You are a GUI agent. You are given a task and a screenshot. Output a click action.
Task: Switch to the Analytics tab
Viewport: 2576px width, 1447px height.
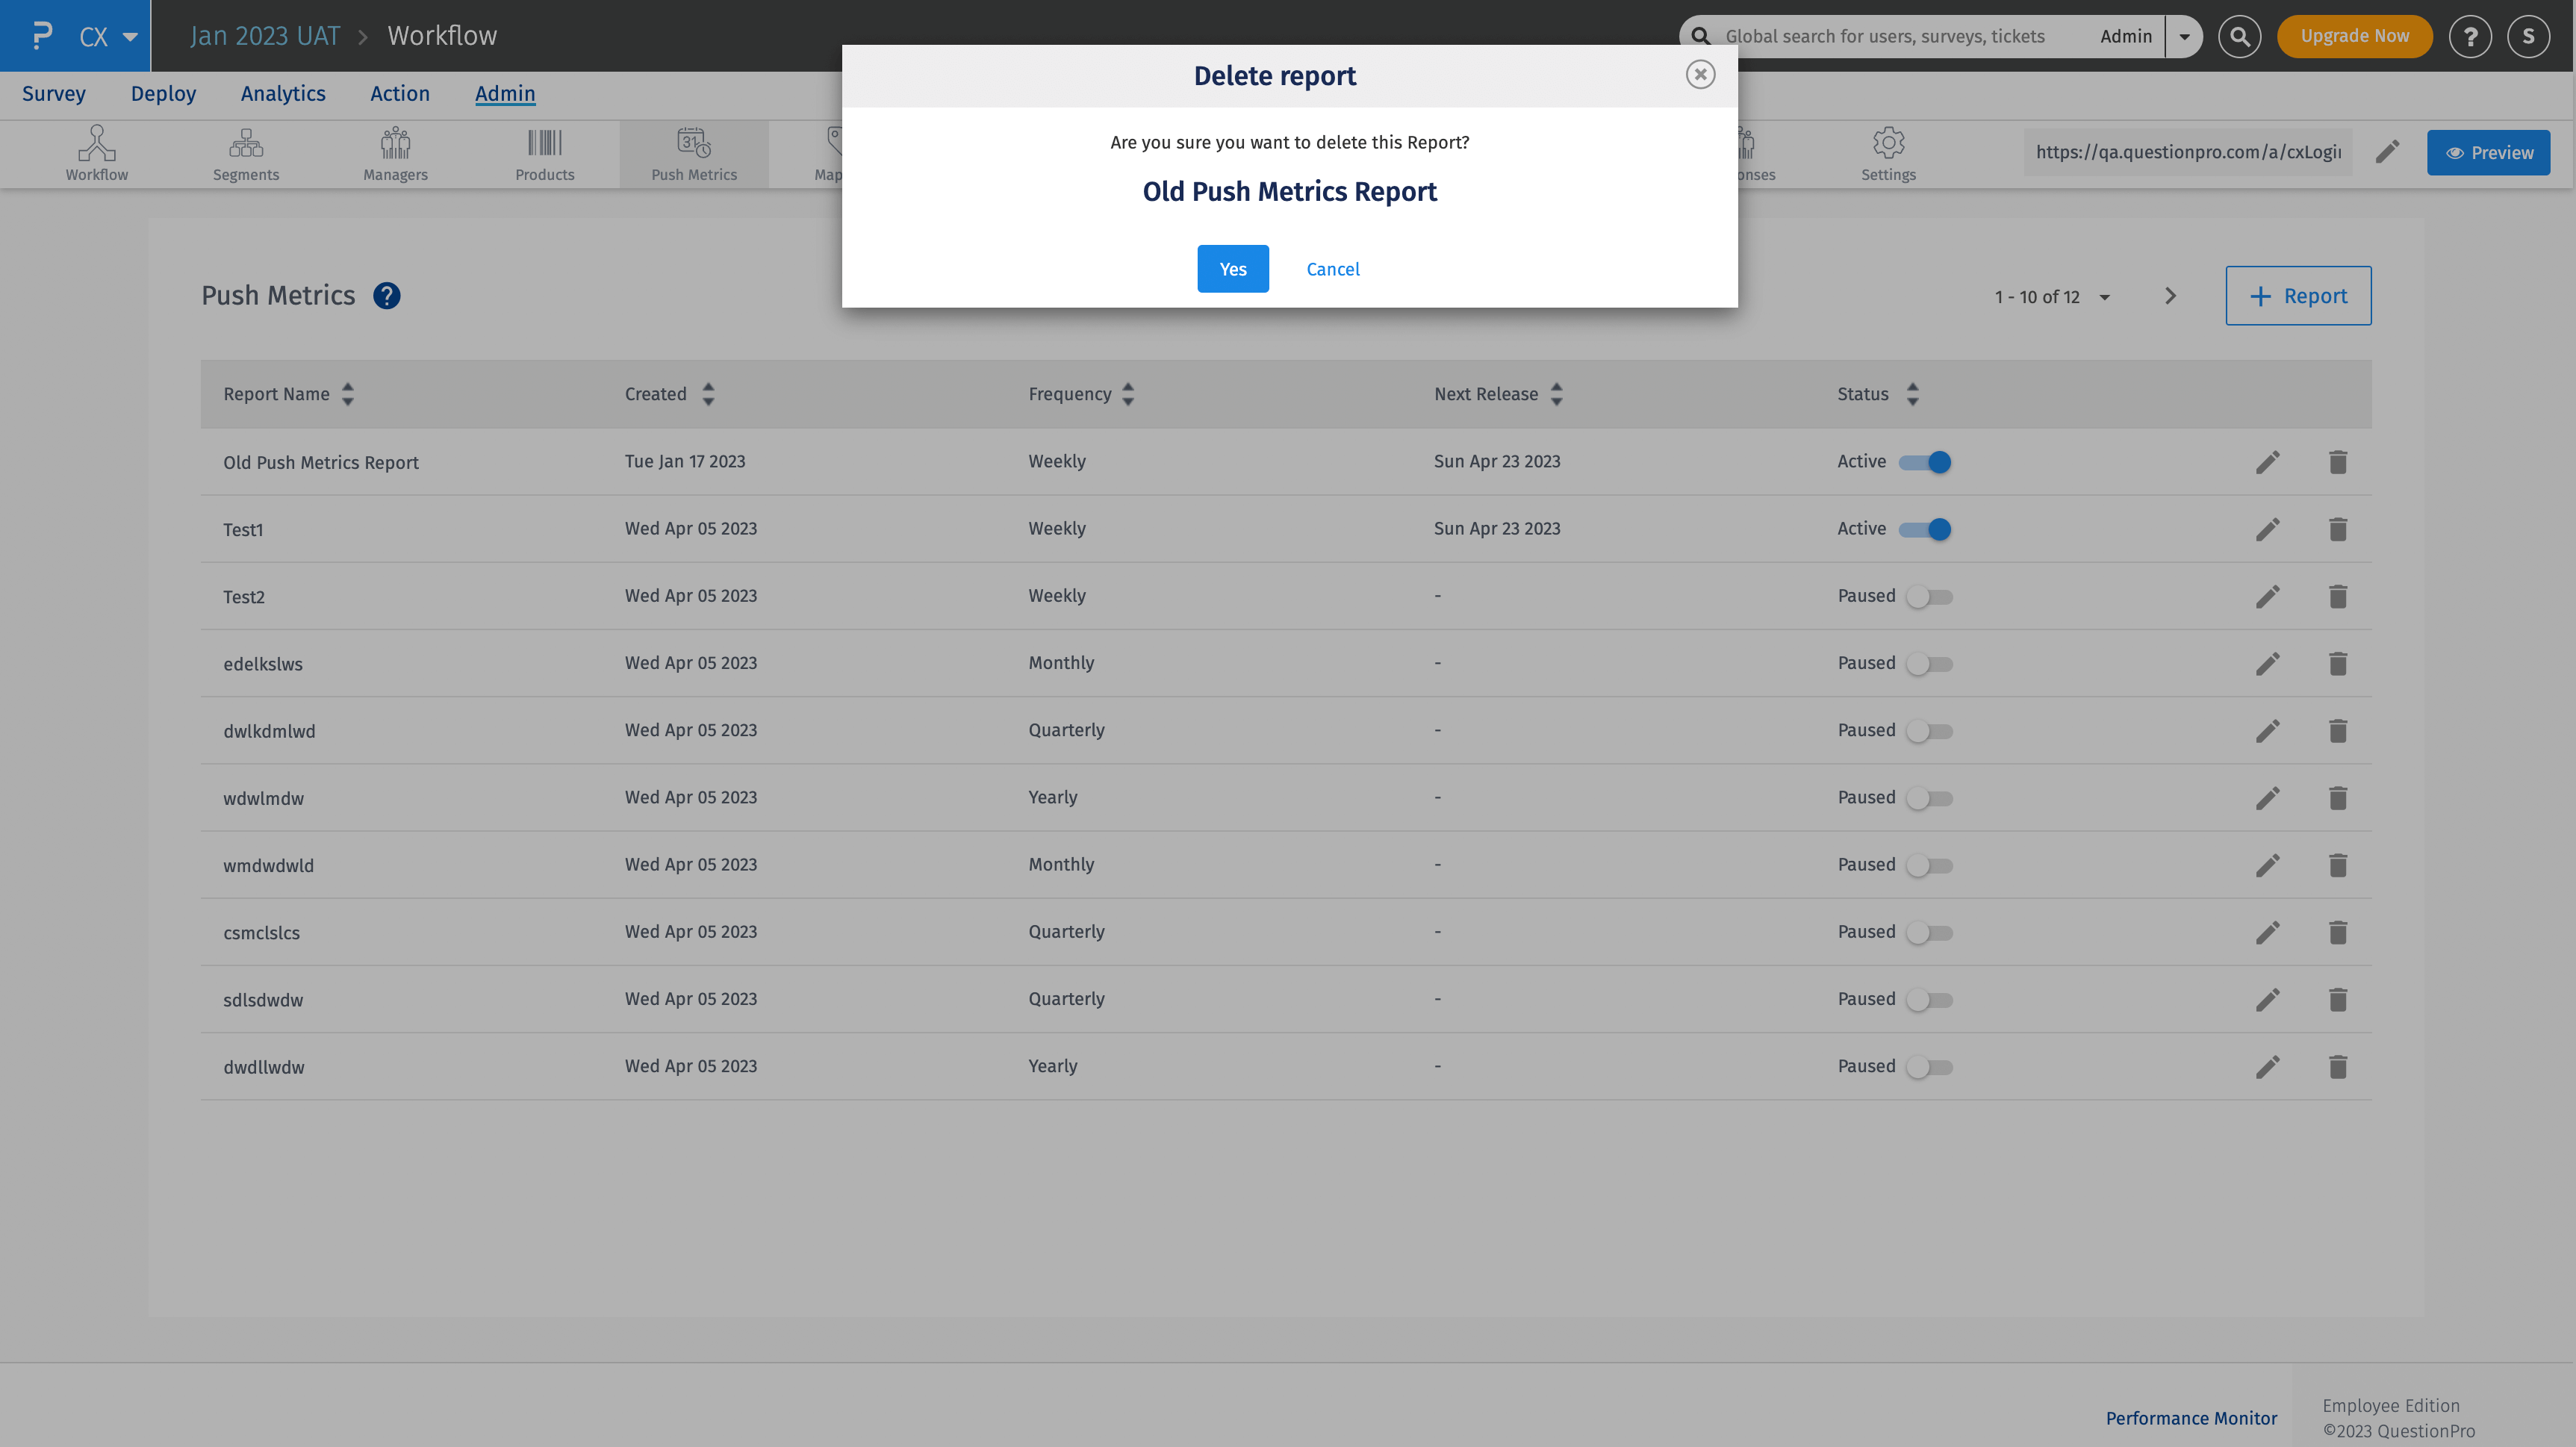pos(283,93)
